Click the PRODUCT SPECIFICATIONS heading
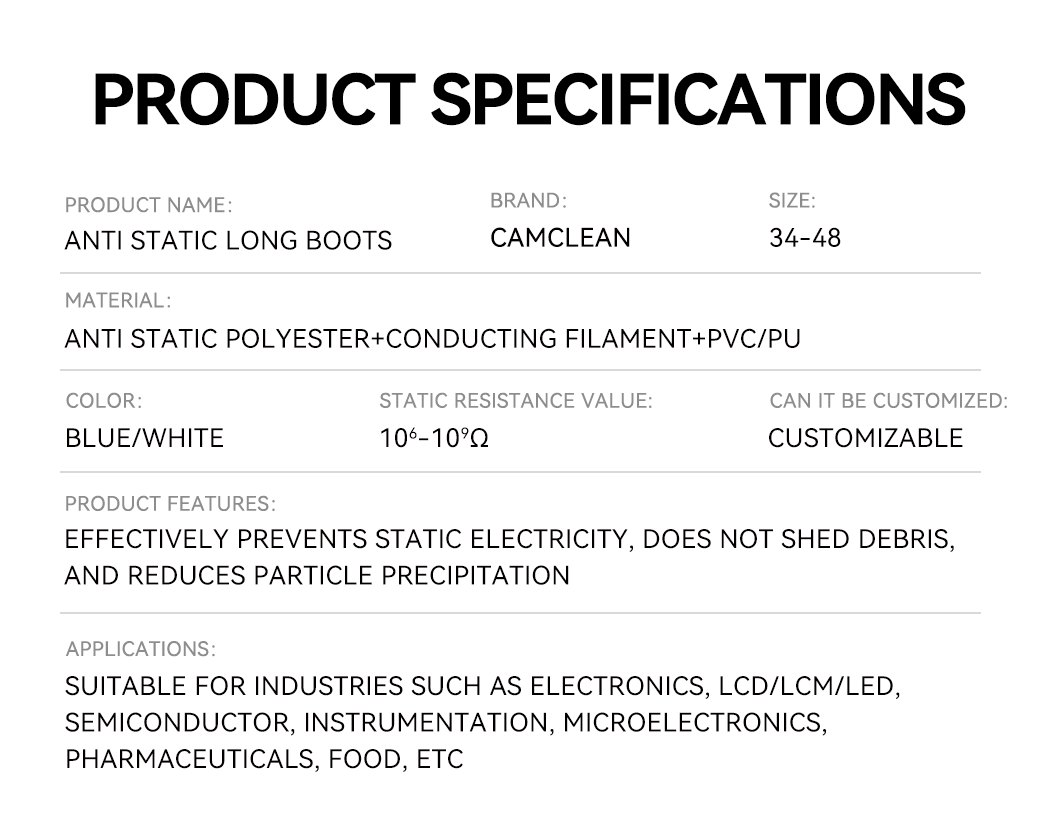 (529, 99)
